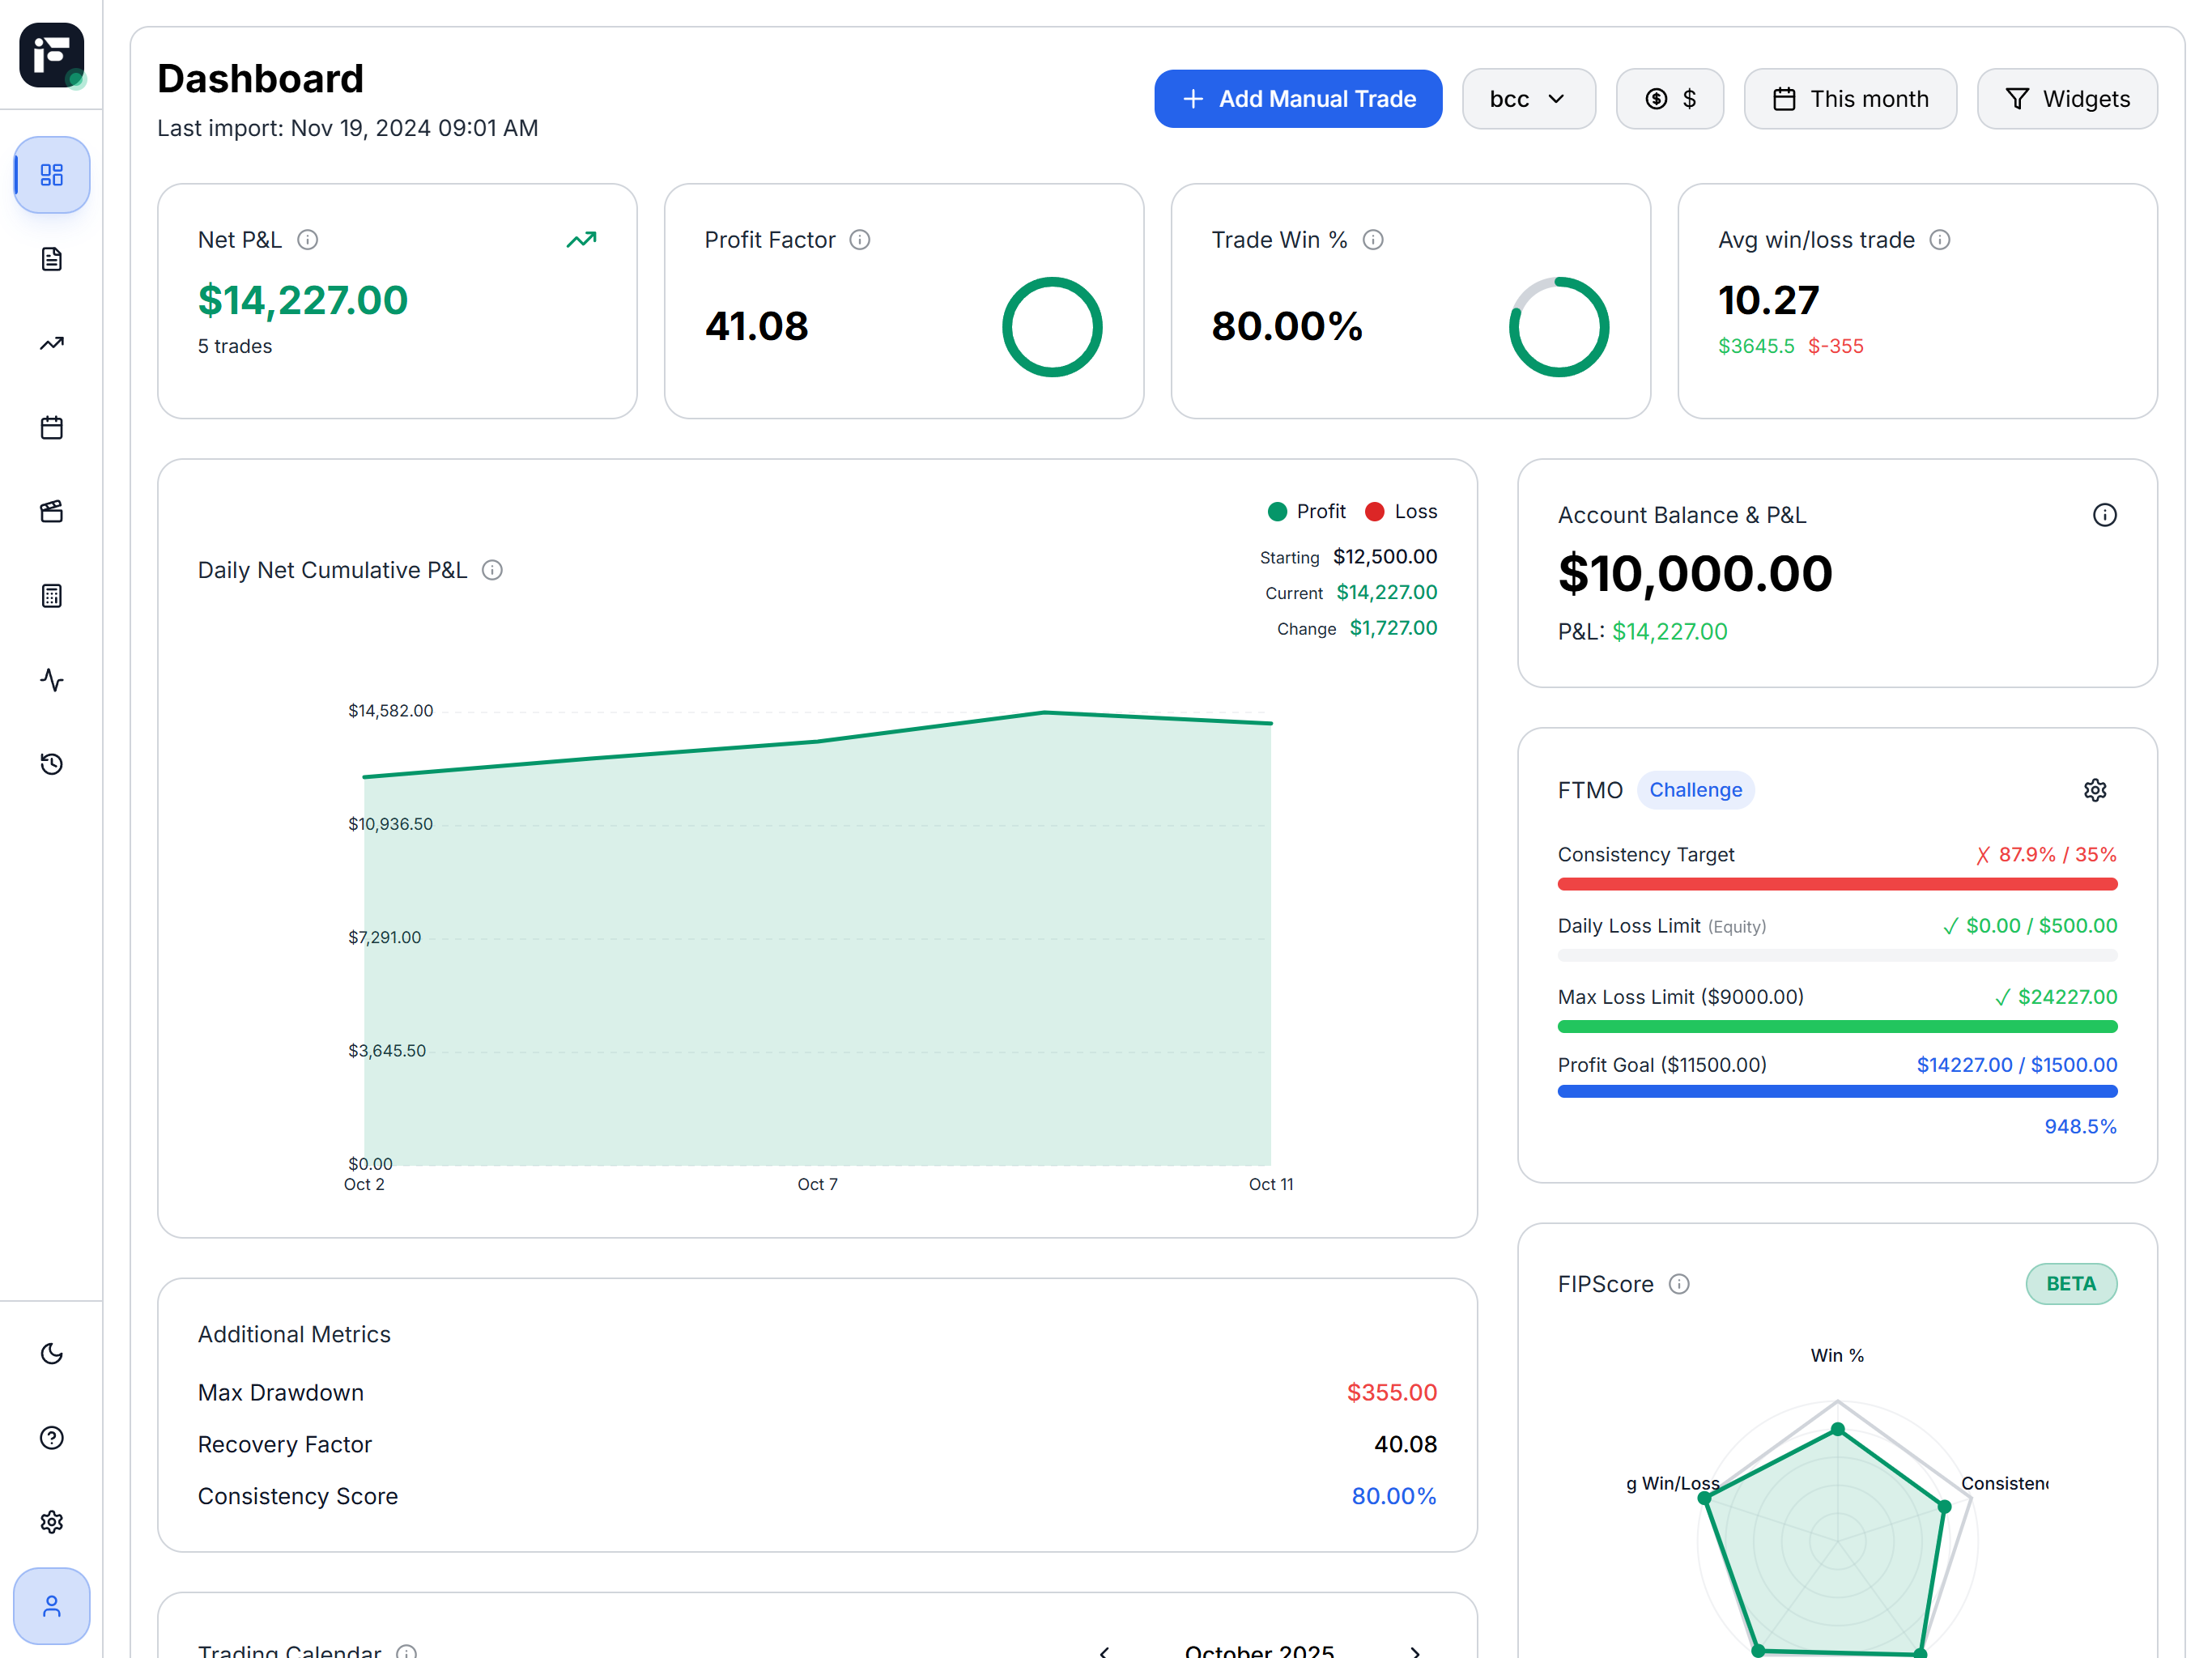This screenshot has height=1658, width=2212.
Task: Open FTMO settings with the gear icon
Action: (2095, 789)
